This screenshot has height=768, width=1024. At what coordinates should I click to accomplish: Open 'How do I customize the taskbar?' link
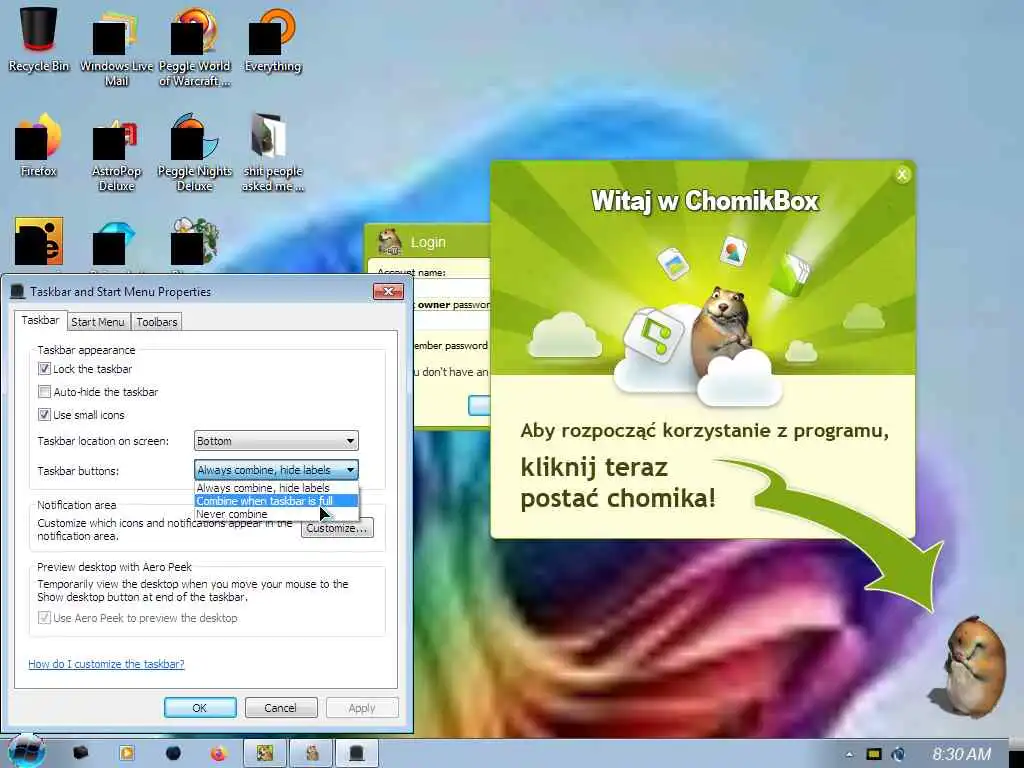tap(106, 664)
